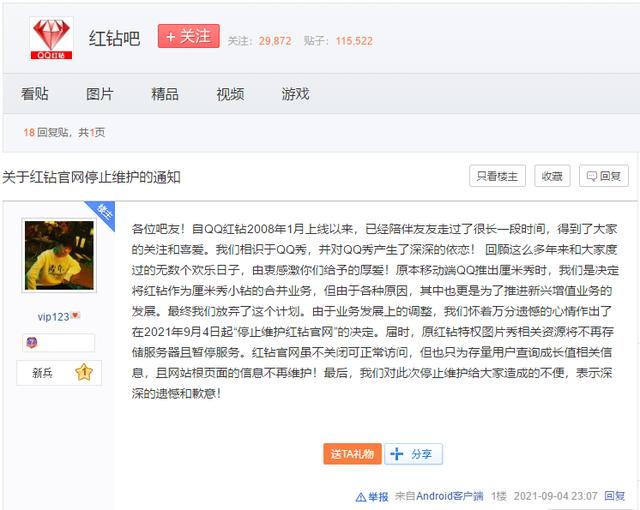Go to the 视频 tab
Screen dimensions: 640x510
[230, 94]
